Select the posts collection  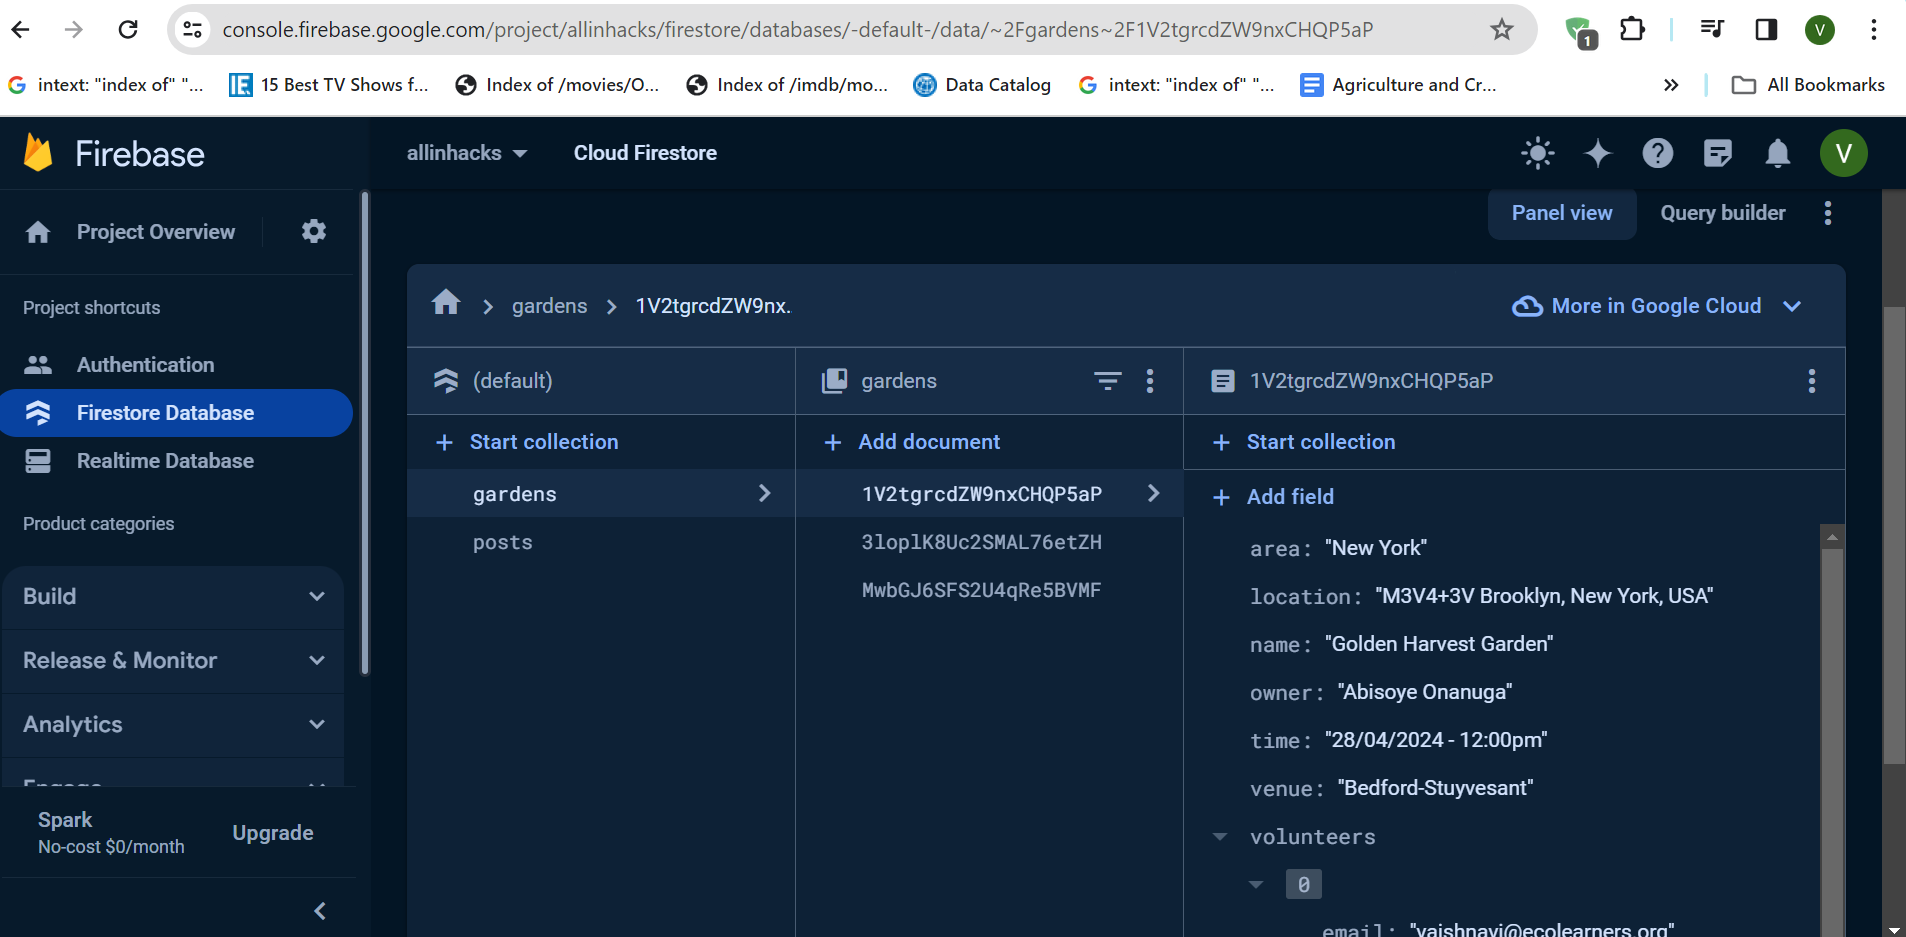pos(601,542)
